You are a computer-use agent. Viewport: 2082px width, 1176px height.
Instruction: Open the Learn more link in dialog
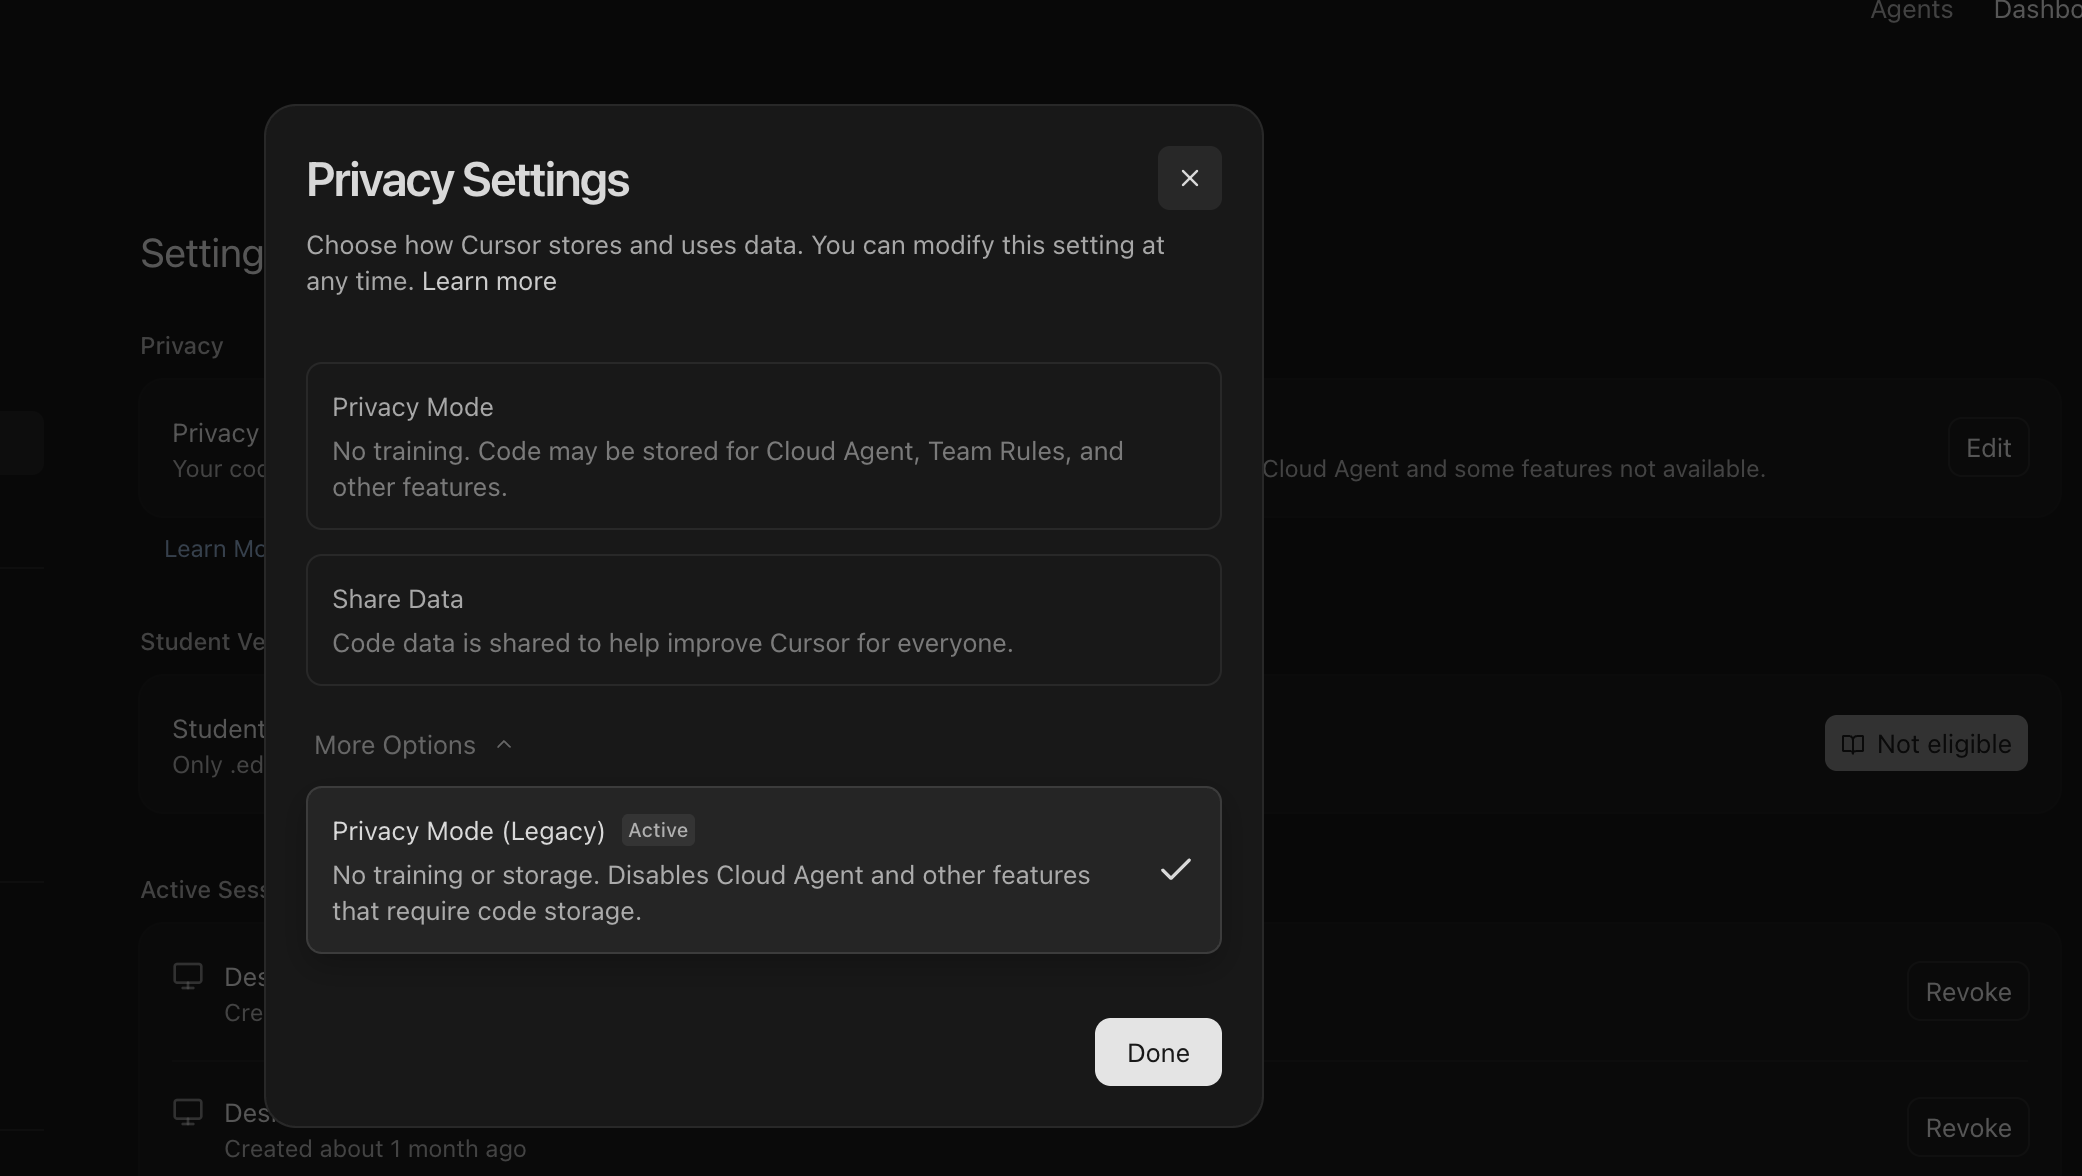(x=489, y=282)
